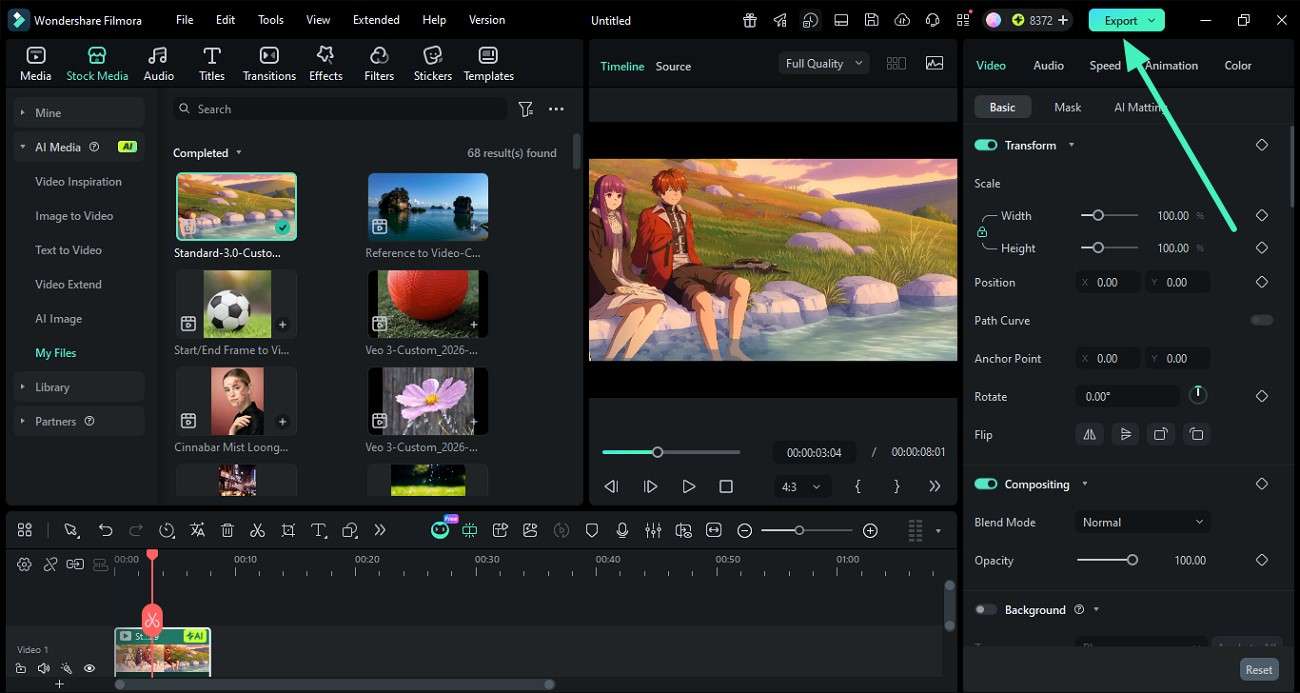
Task: Open Video Inspiration in sidebar
Action: (78, 182)
